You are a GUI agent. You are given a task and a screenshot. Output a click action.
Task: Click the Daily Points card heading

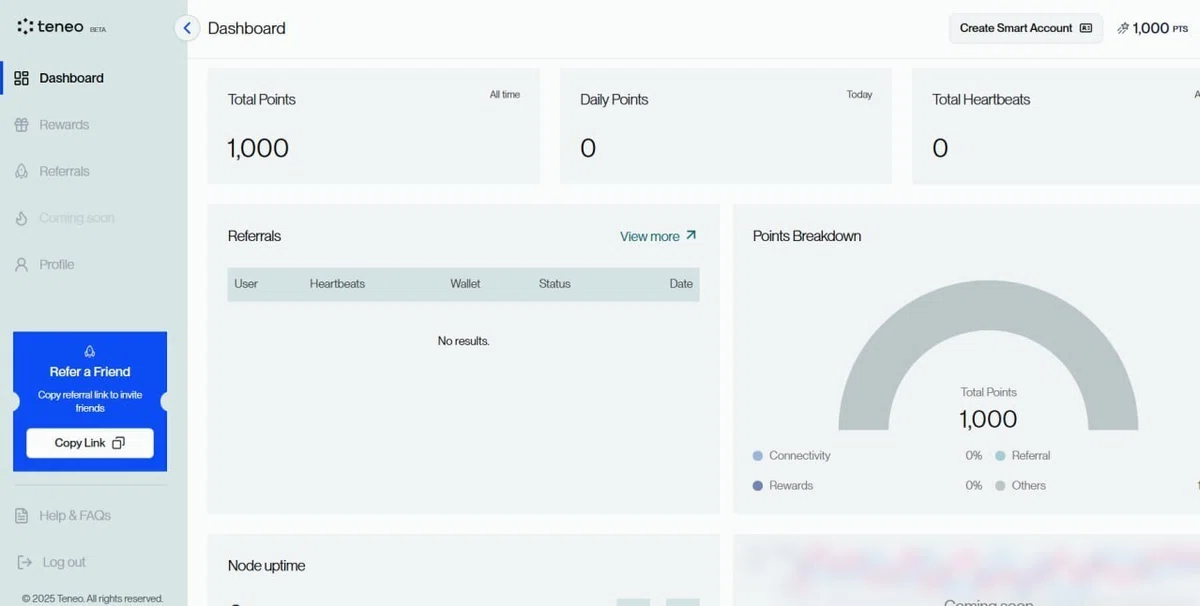coord(614,100)
